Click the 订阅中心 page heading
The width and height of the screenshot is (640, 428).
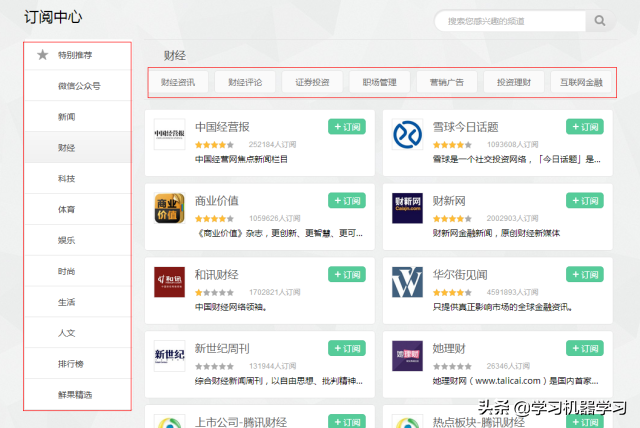pyautogui.click(x=53, y=17)
